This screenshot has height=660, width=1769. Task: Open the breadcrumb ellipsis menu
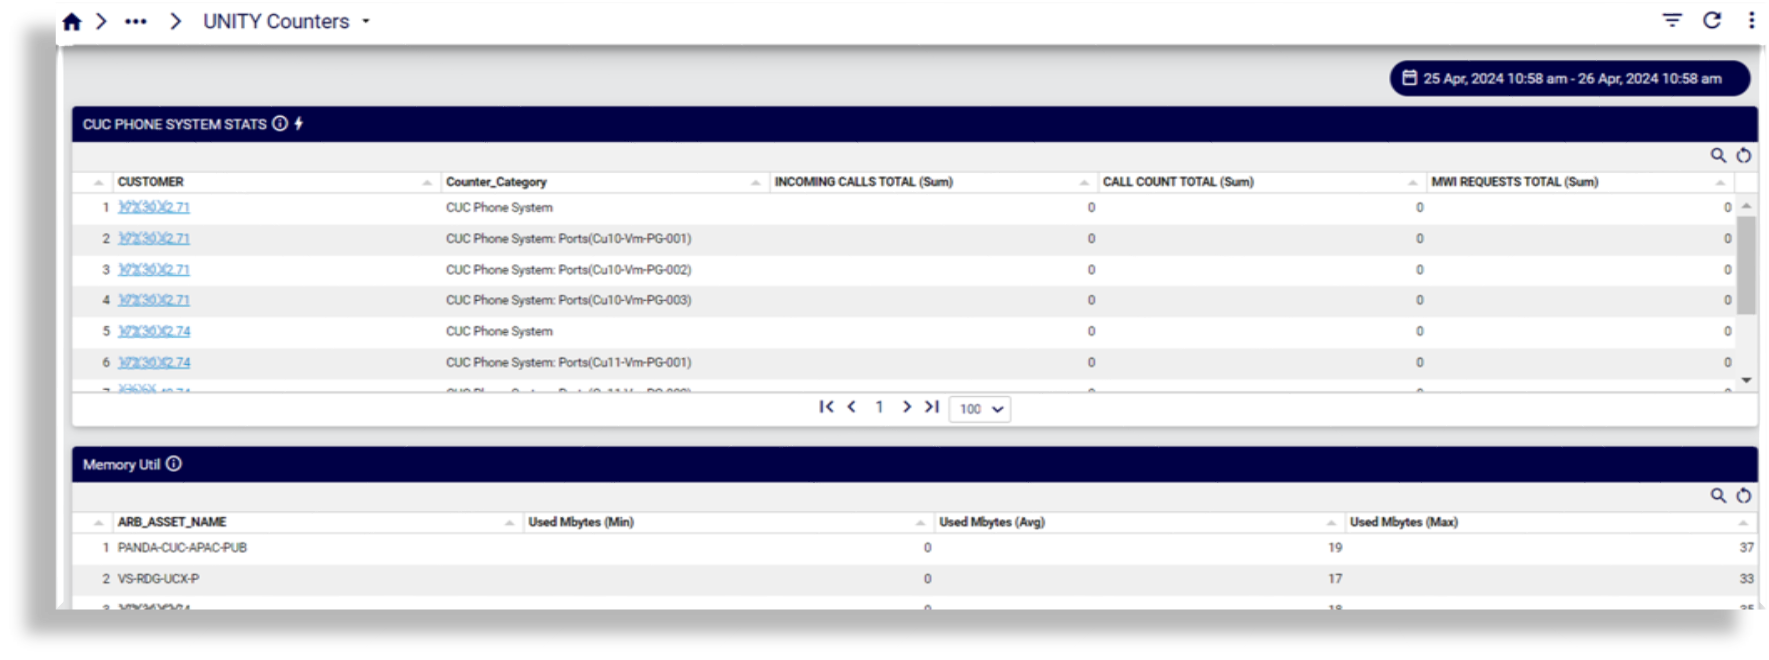[136, 21]
